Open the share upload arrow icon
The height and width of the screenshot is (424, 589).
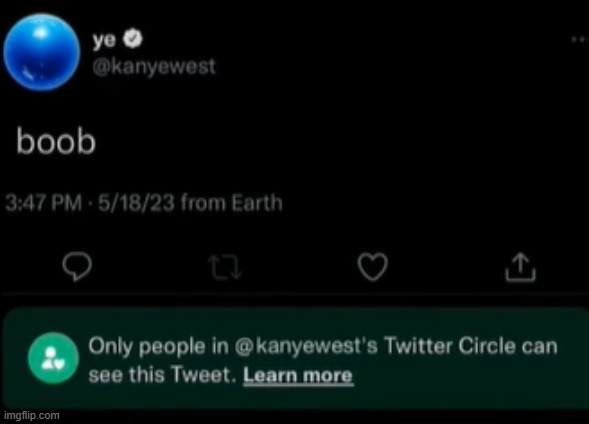520,267
